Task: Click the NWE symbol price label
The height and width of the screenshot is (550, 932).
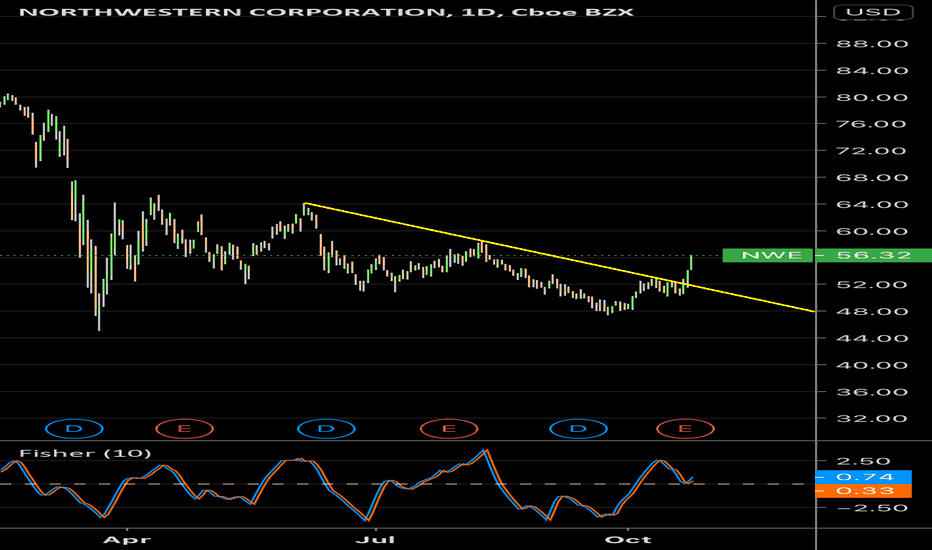Action: click(767, 256)
